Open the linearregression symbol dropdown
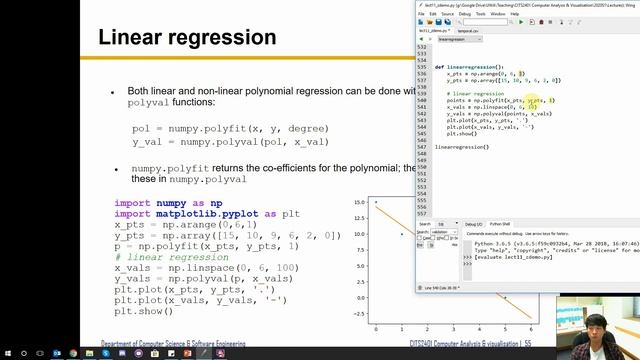The height and width of the screenshot is (360, 640). [460, 39]
